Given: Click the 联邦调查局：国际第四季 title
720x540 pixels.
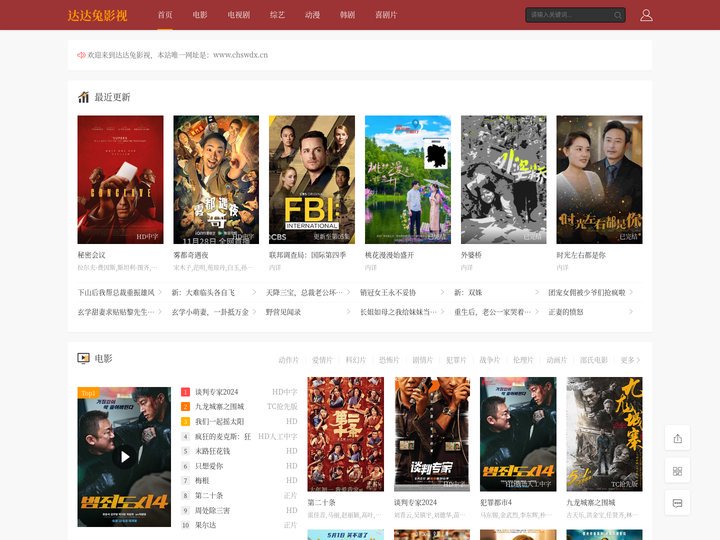Looking at the screenshot, I should 308,255.
